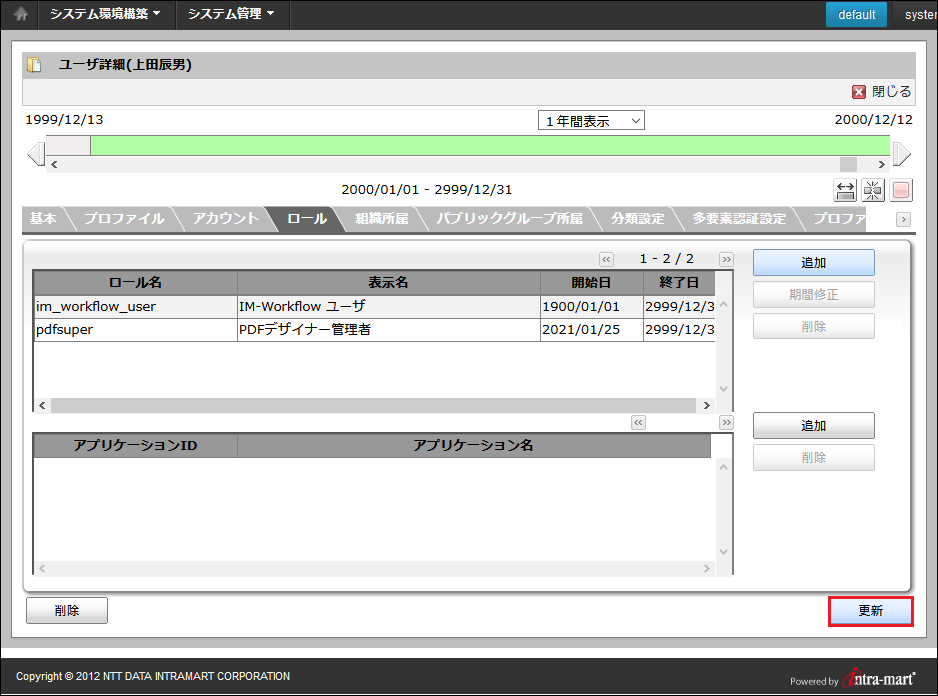The height and width of the screenshot is (696, 938).
Task: Click the red delete period icon
Action: click(901, 190)
